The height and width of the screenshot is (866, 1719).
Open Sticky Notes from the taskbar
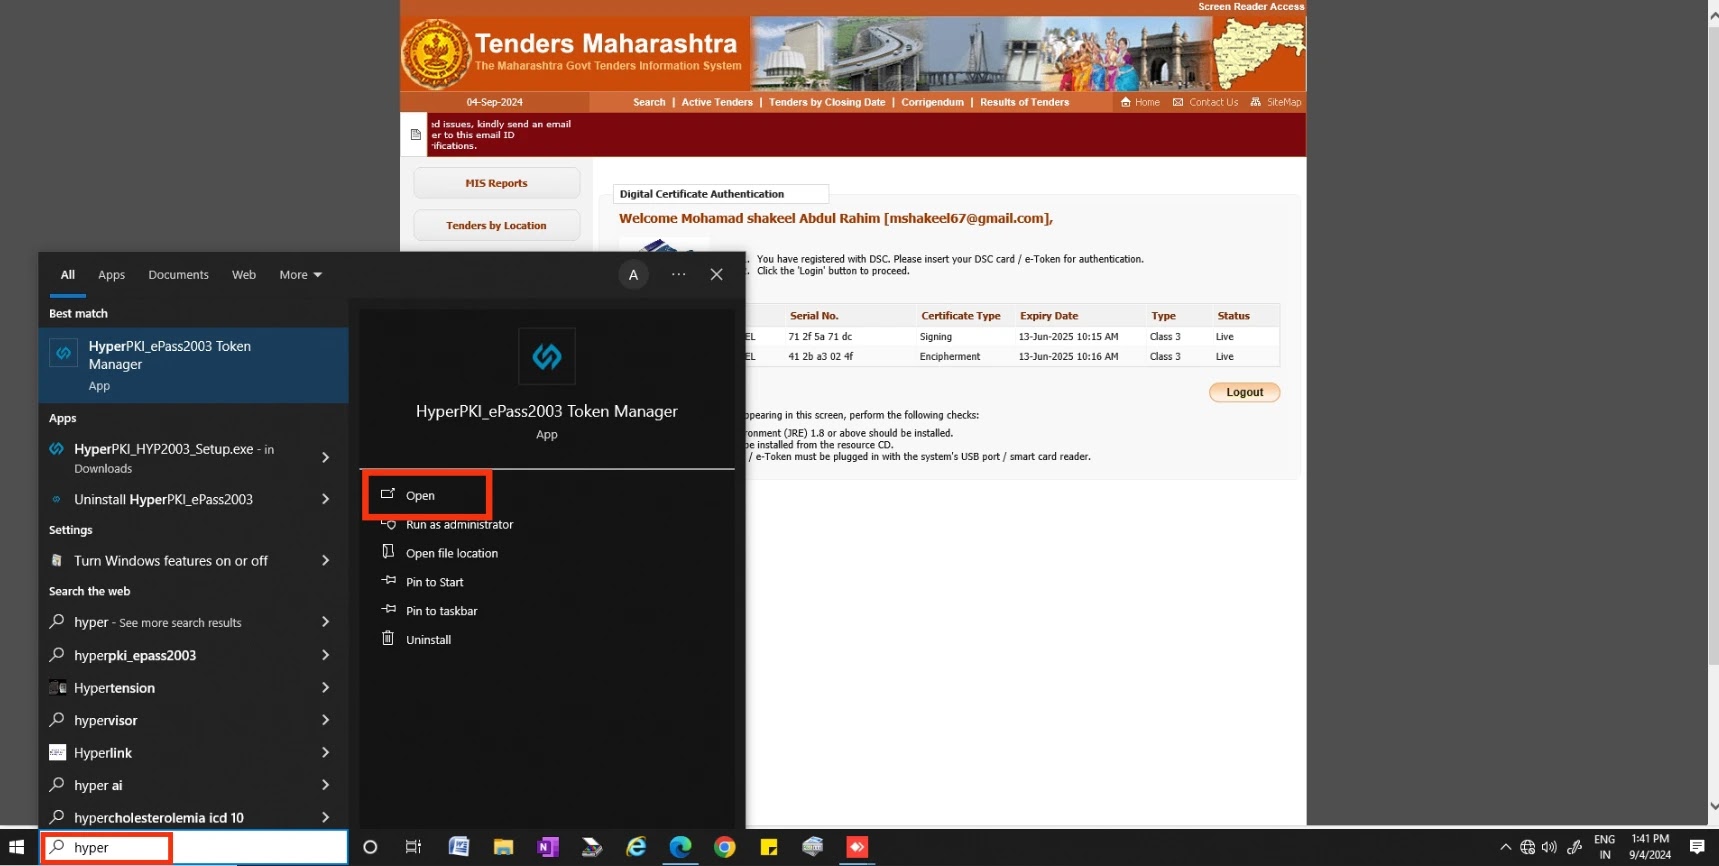[x=769, y=847]
